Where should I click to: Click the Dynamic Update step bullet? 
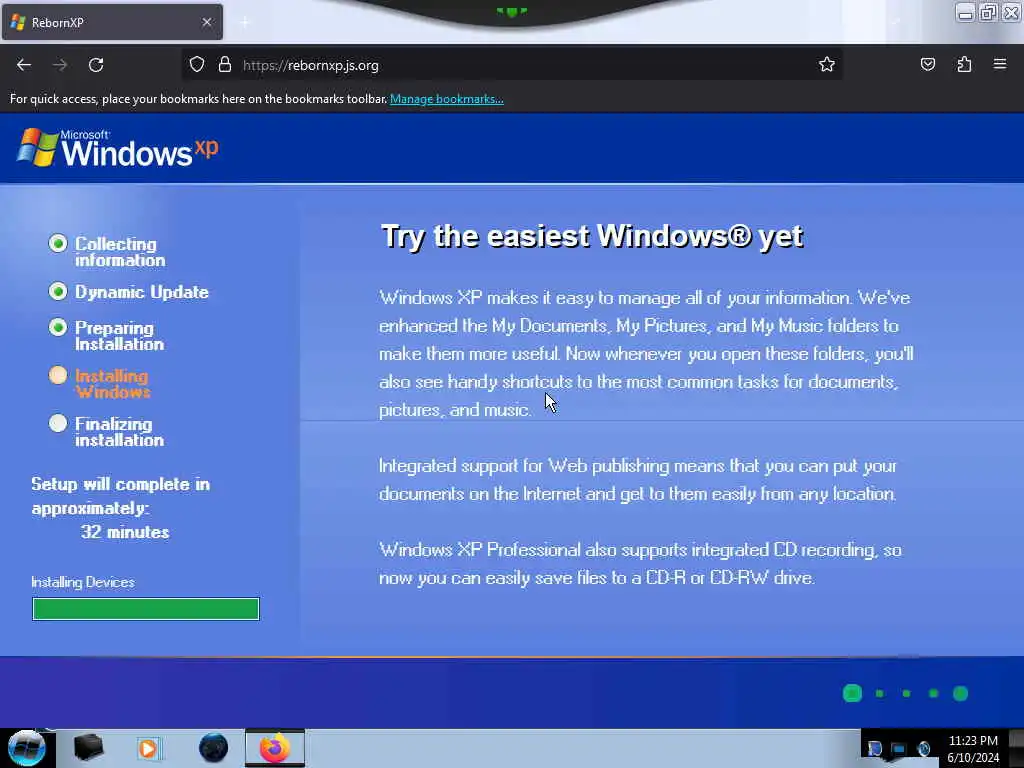(57, 291)
